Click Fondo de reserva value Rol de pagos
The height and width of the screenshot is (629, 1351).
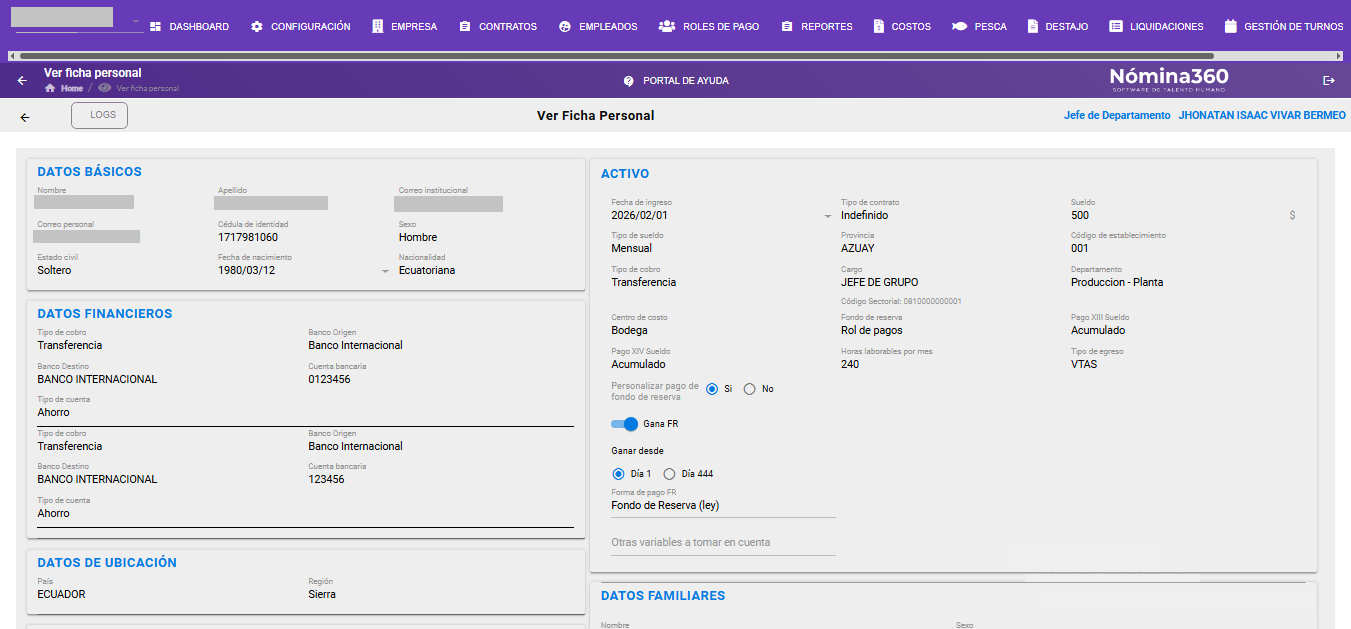point(872,330)
